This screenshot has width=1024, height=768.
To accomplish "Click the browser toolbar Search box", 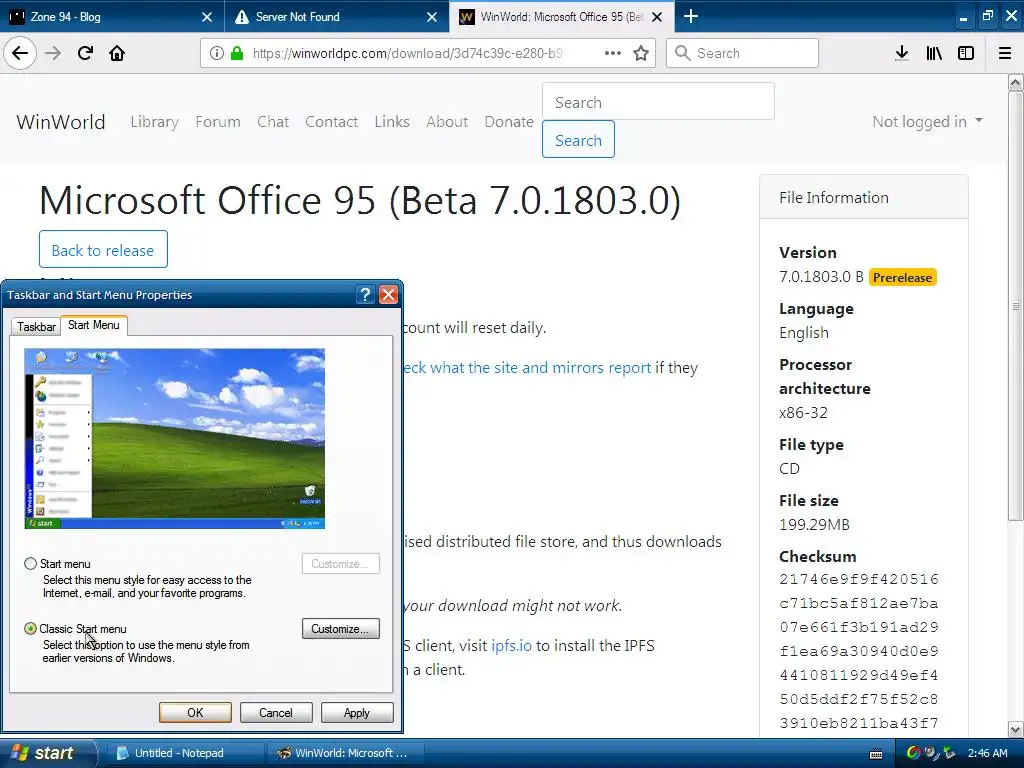I will pos(742,53).
